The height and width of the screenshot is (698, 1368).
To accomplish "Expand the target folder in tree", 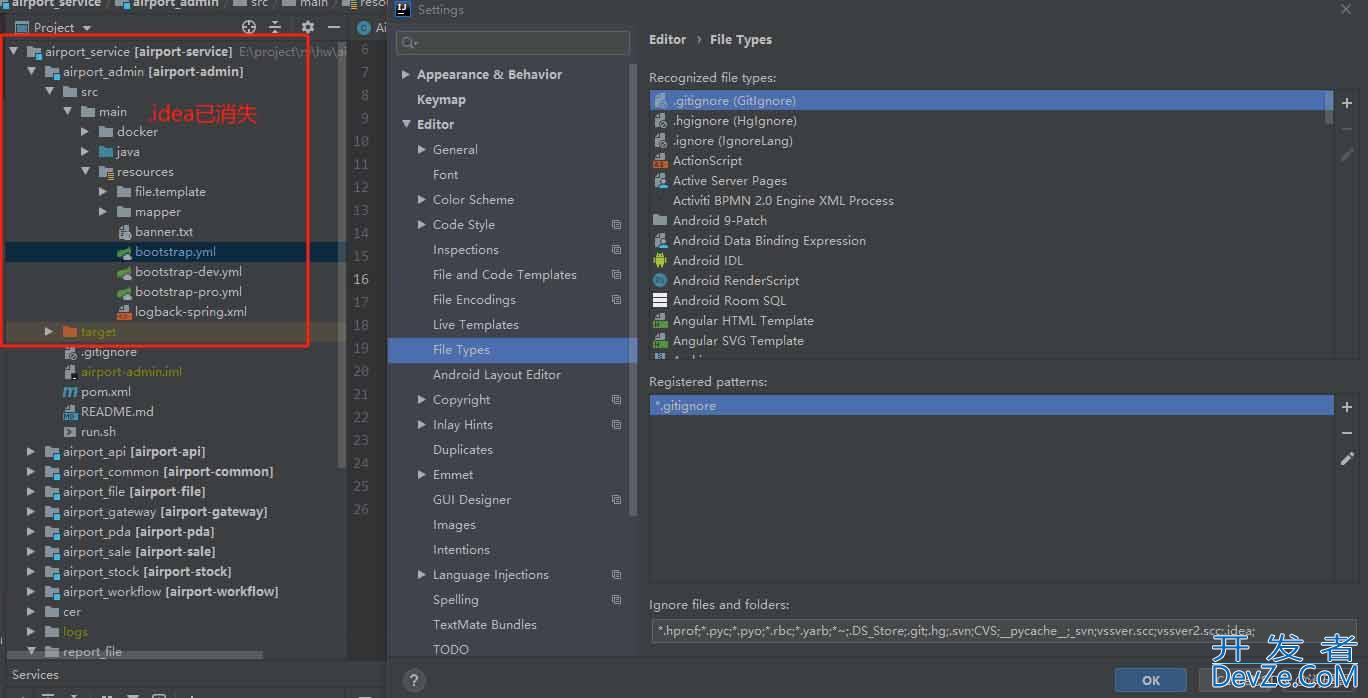I will coord(49,331).
